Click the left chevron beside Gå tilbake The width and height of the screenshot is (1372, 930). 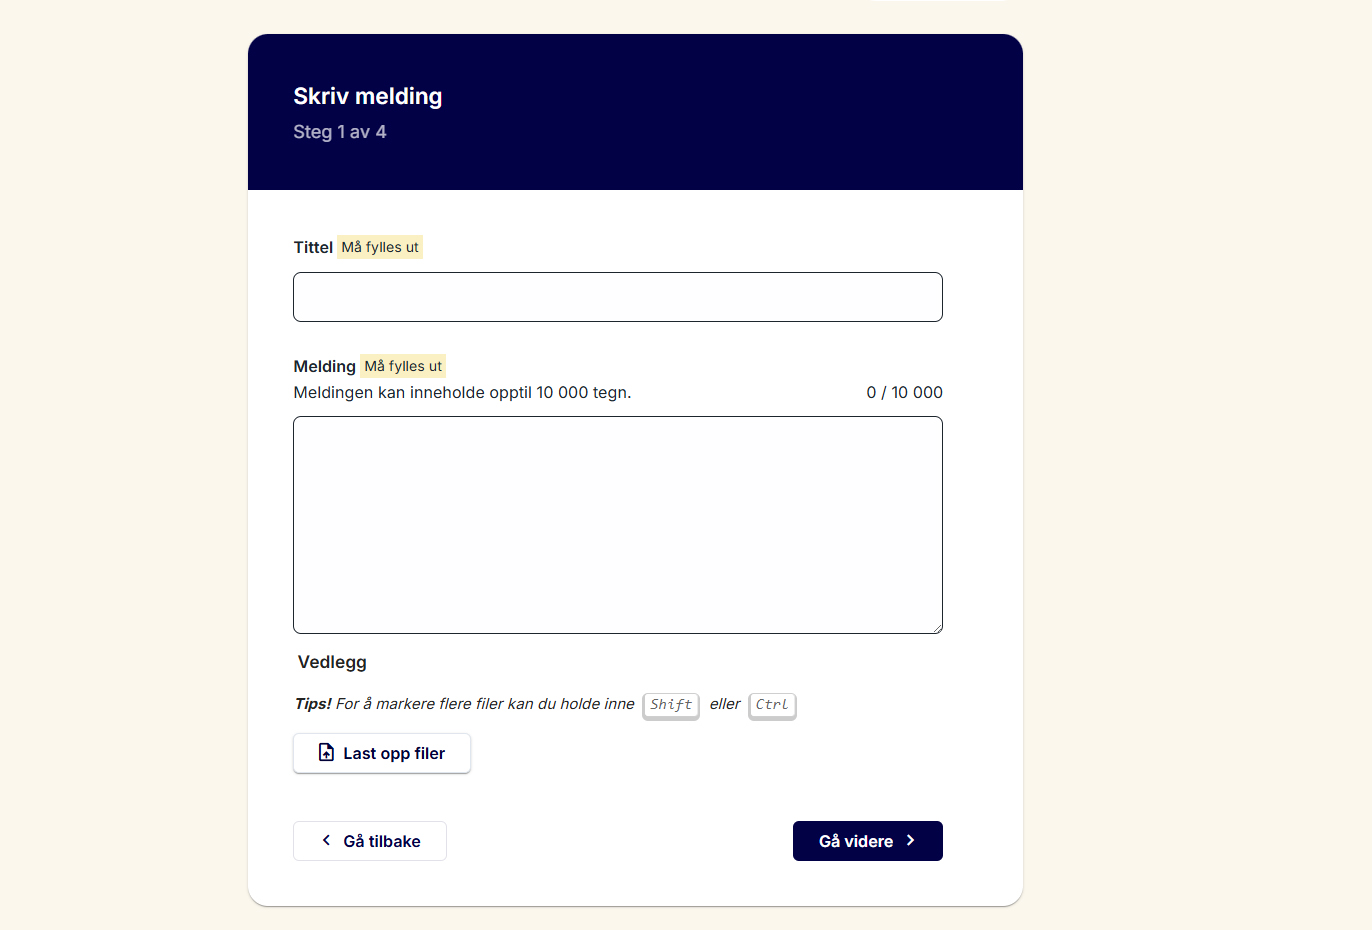pos(326,841)
